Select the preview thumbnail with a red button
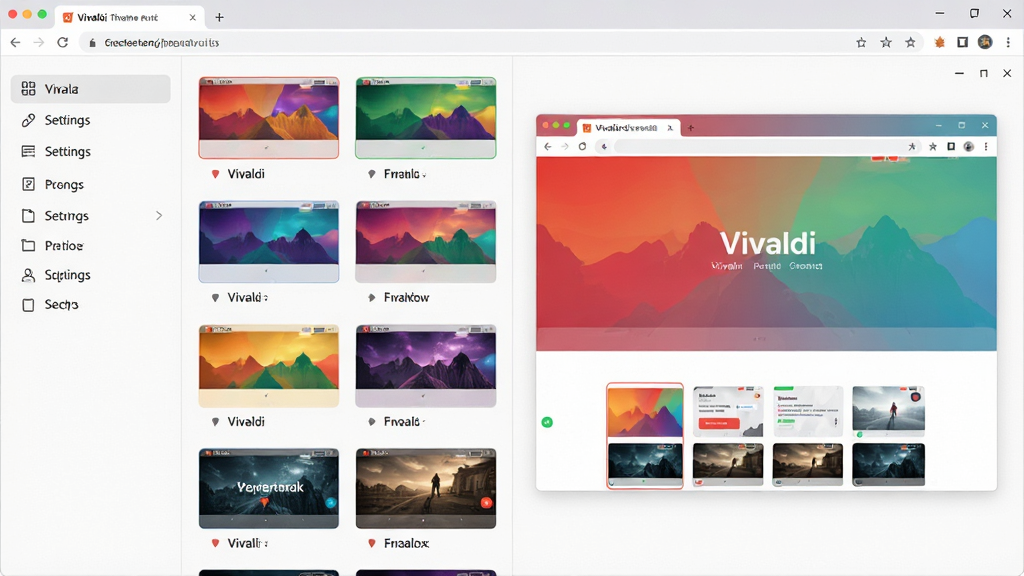This screenshot has width=1024, height=576. (728, 411)
